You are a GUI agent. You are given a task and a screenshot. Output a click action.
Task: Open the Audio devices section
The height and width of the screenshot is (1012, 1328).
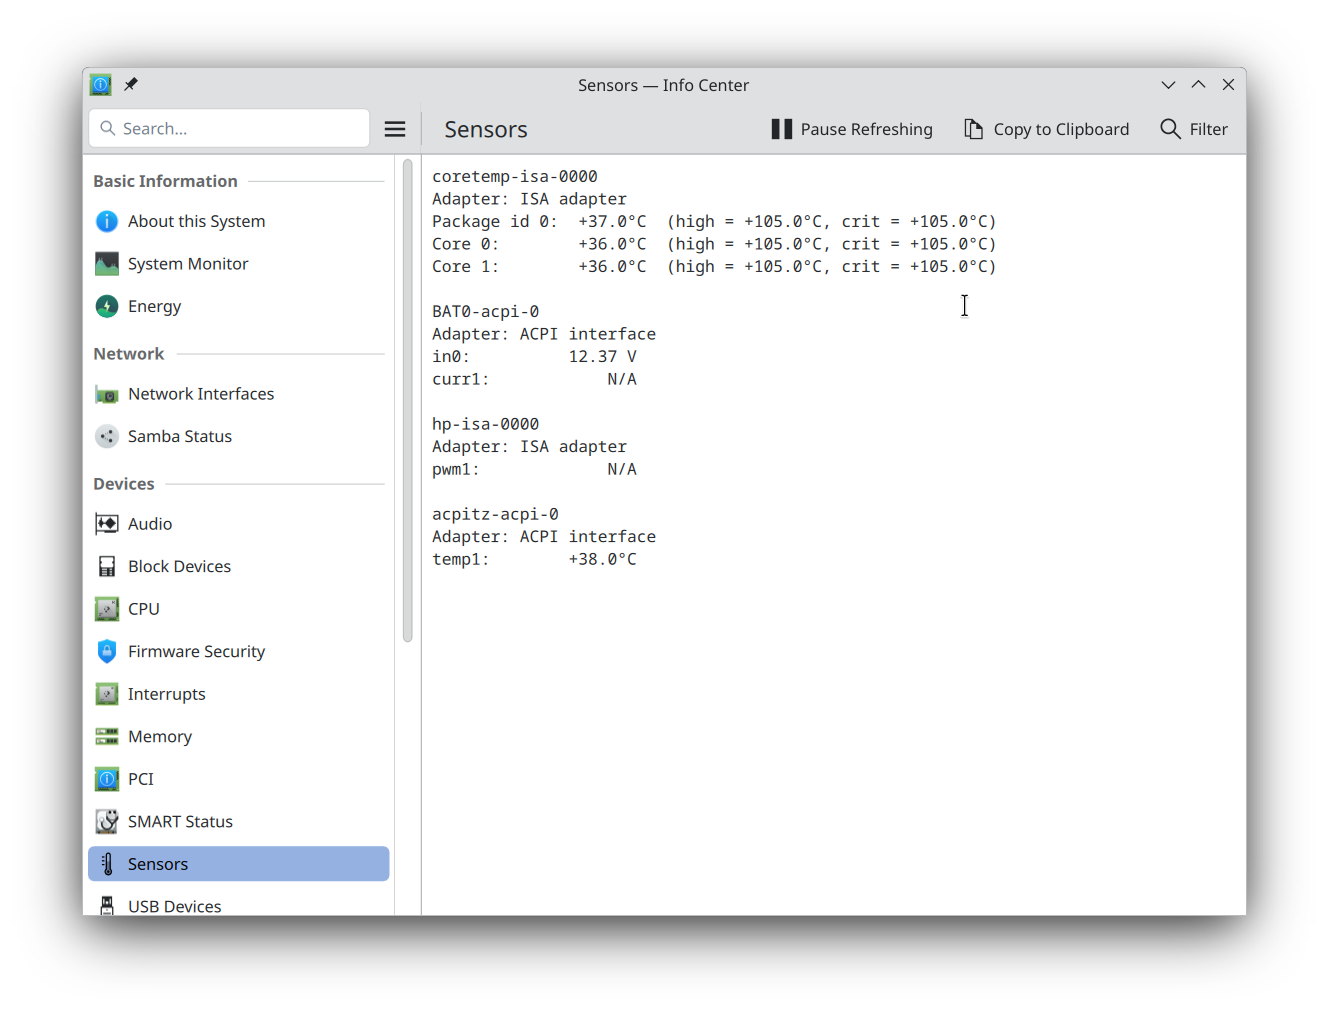107,523
